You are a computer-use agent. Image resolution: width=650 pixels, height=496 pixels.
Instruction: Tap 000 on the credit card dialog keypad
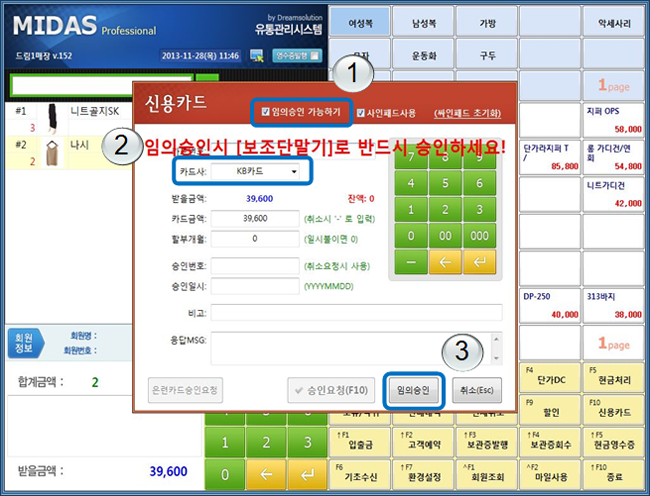point(479,235)
